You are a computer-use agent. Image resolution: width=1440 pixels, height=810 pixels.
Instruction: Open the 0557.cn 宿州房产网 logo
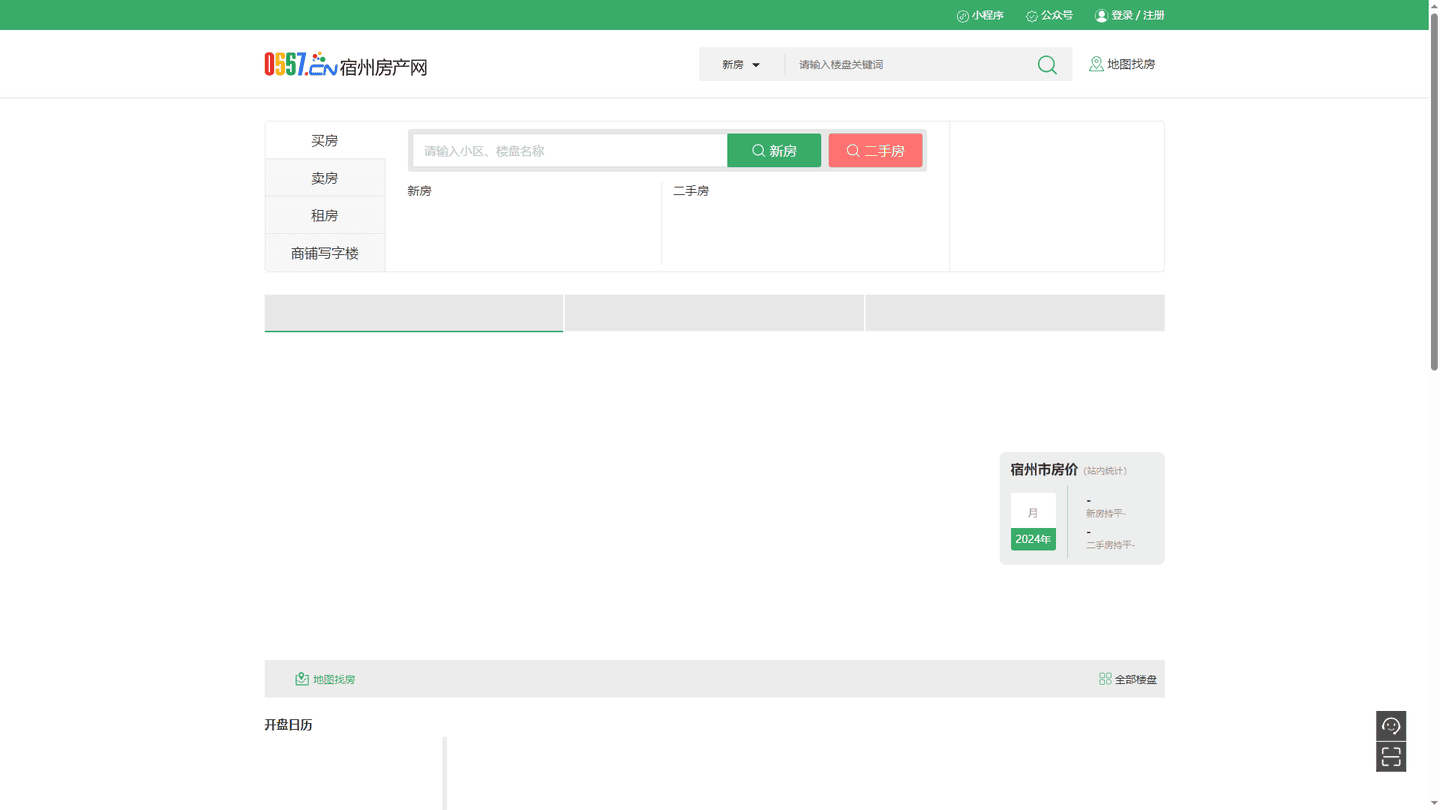point(346,65)
